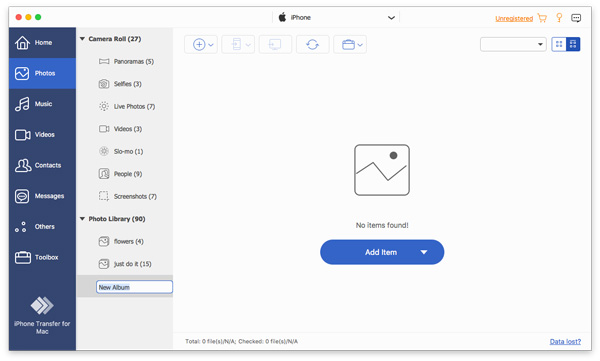
Task: Open the export to device dropdown arrow
Action: 248,45
